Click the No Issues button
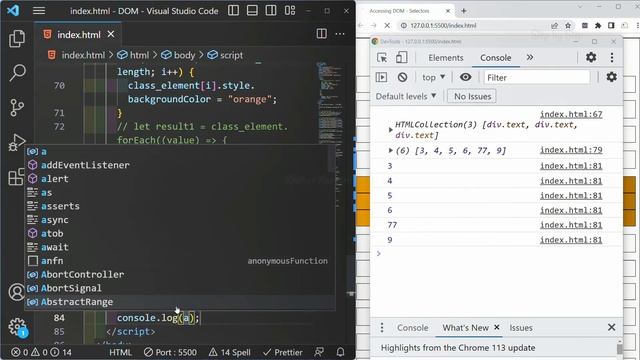The width and height of the screenshot is (640, 360). (472, 96)
